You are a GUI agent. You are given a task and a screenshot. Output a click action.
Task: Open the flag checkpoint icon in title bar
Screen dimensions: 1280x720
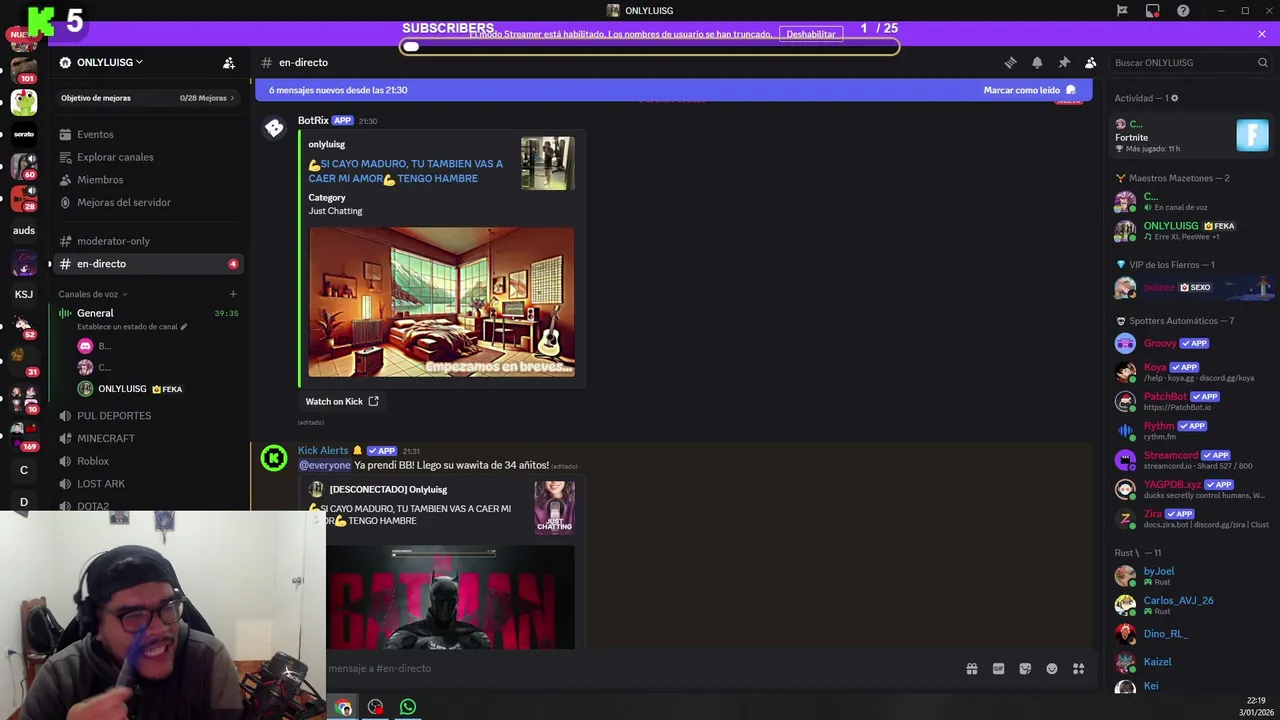(1122, 10)
